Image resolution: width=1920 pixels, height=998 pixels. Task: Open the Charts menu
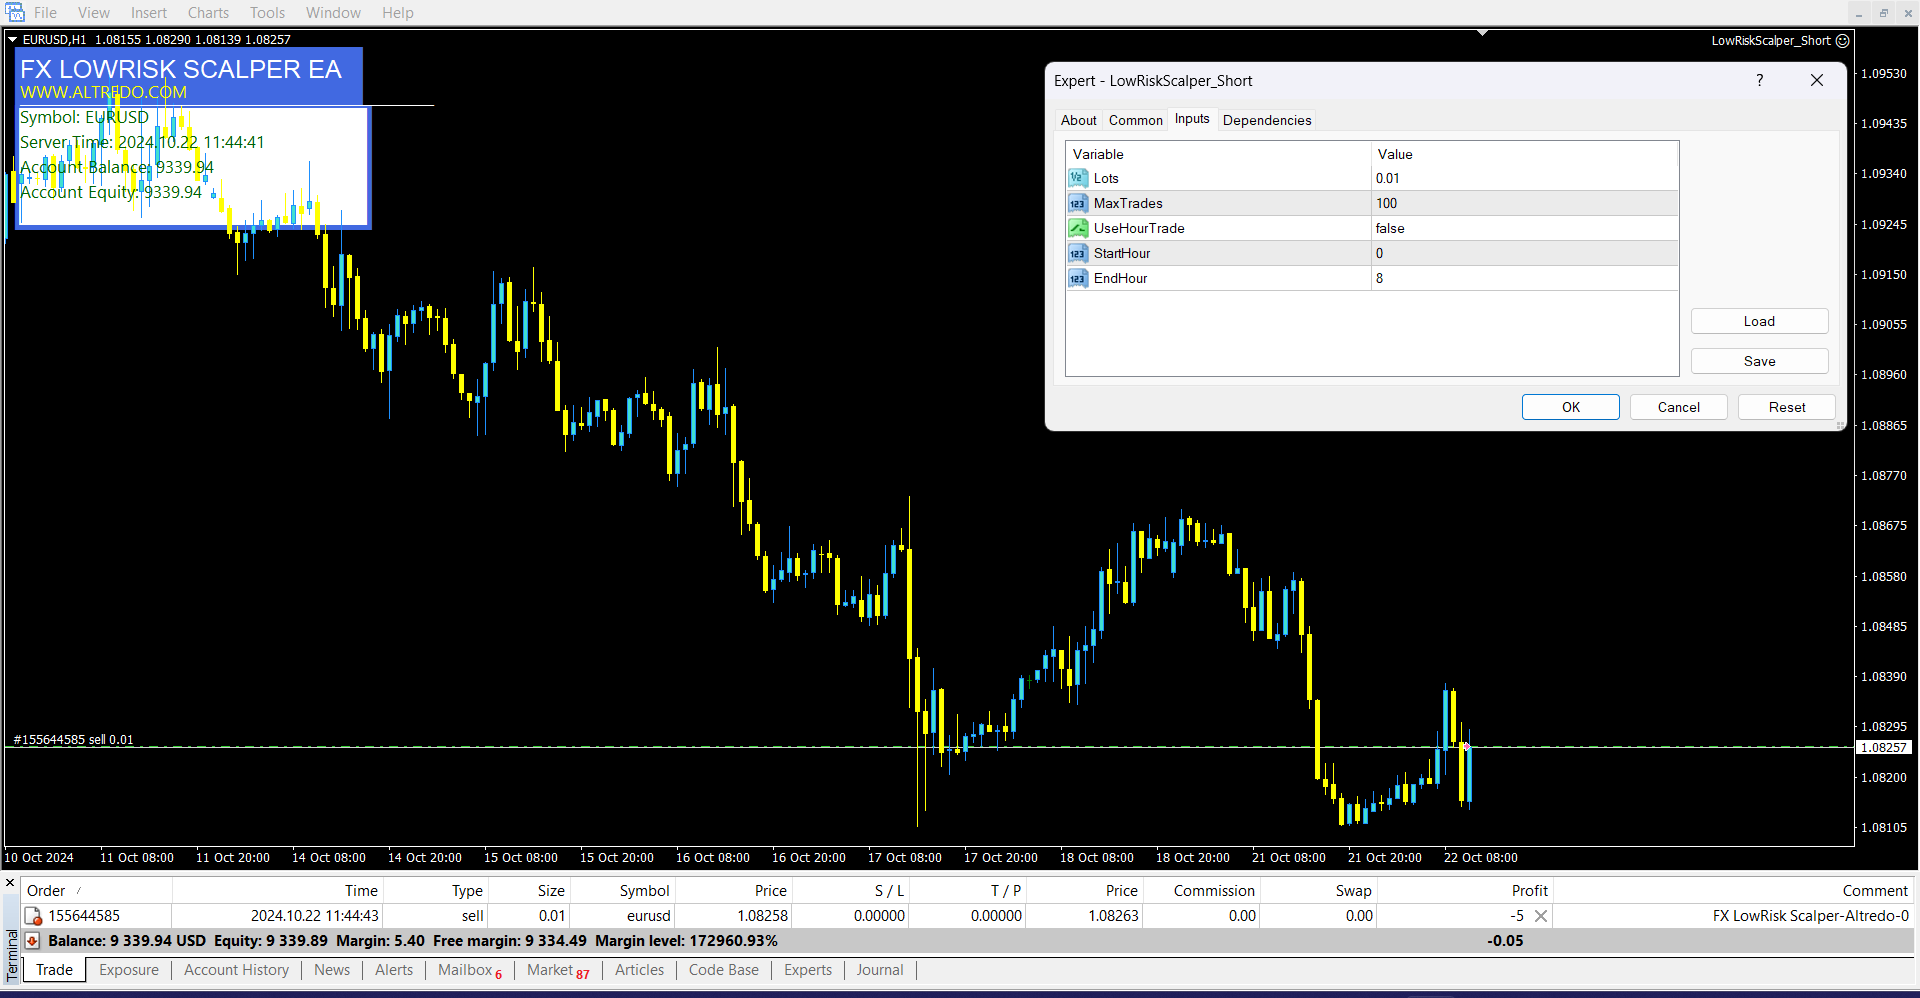pyautogui.click(x=208, y=13)
